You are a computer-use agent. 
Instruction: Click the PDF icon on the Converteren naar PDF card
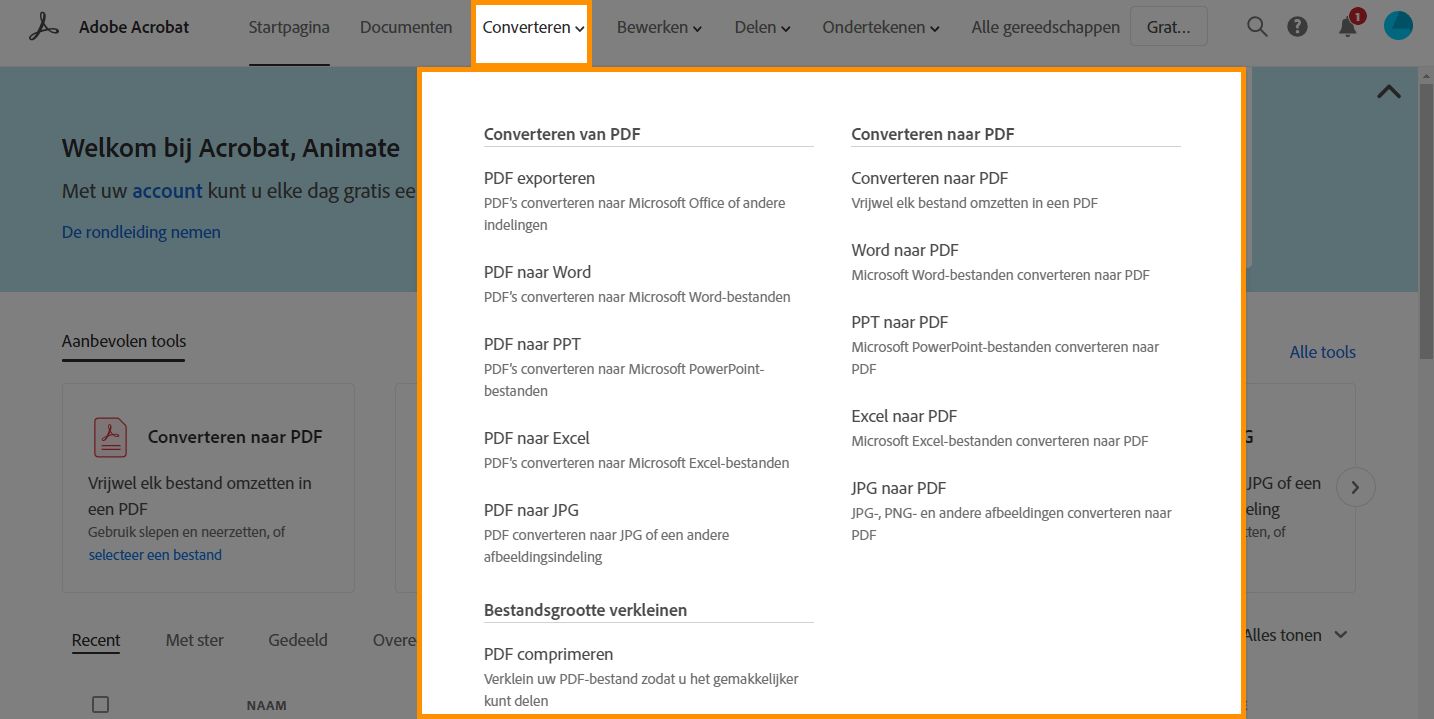click(110, 437)
